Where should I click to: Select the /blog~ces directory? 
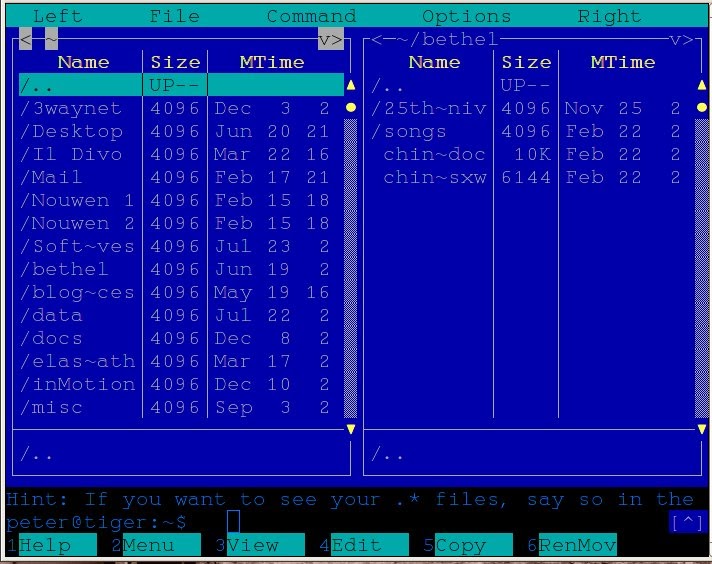(x=181, y=292)
